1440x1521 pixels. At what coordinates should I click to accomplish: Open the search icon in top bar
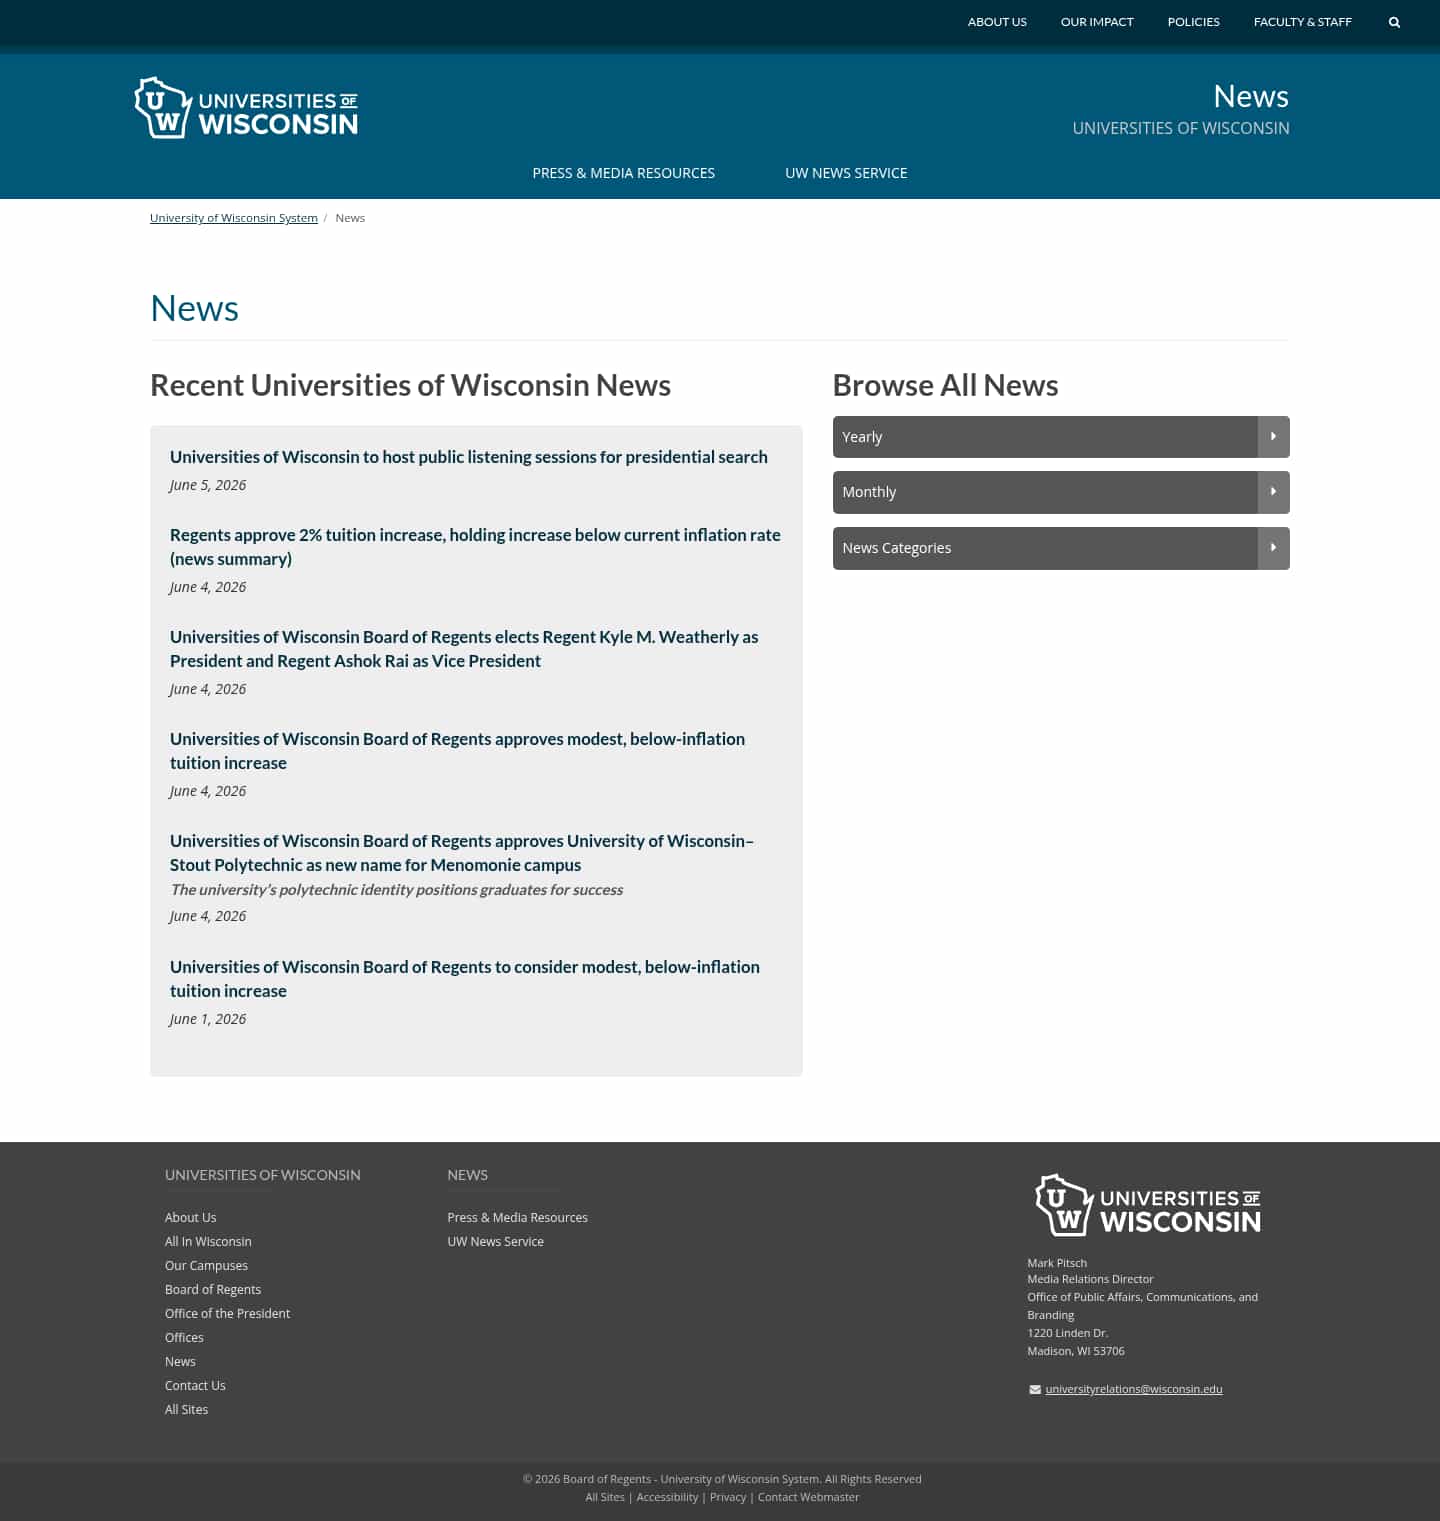coord(1394,22)
